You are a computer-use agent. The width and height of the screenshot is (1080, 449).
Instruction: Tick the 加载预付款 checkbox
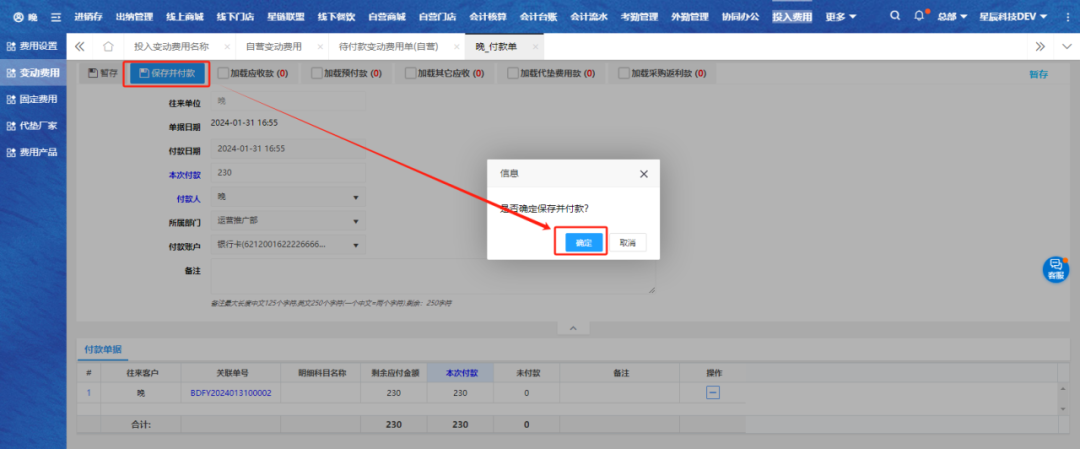coord(317,73)
